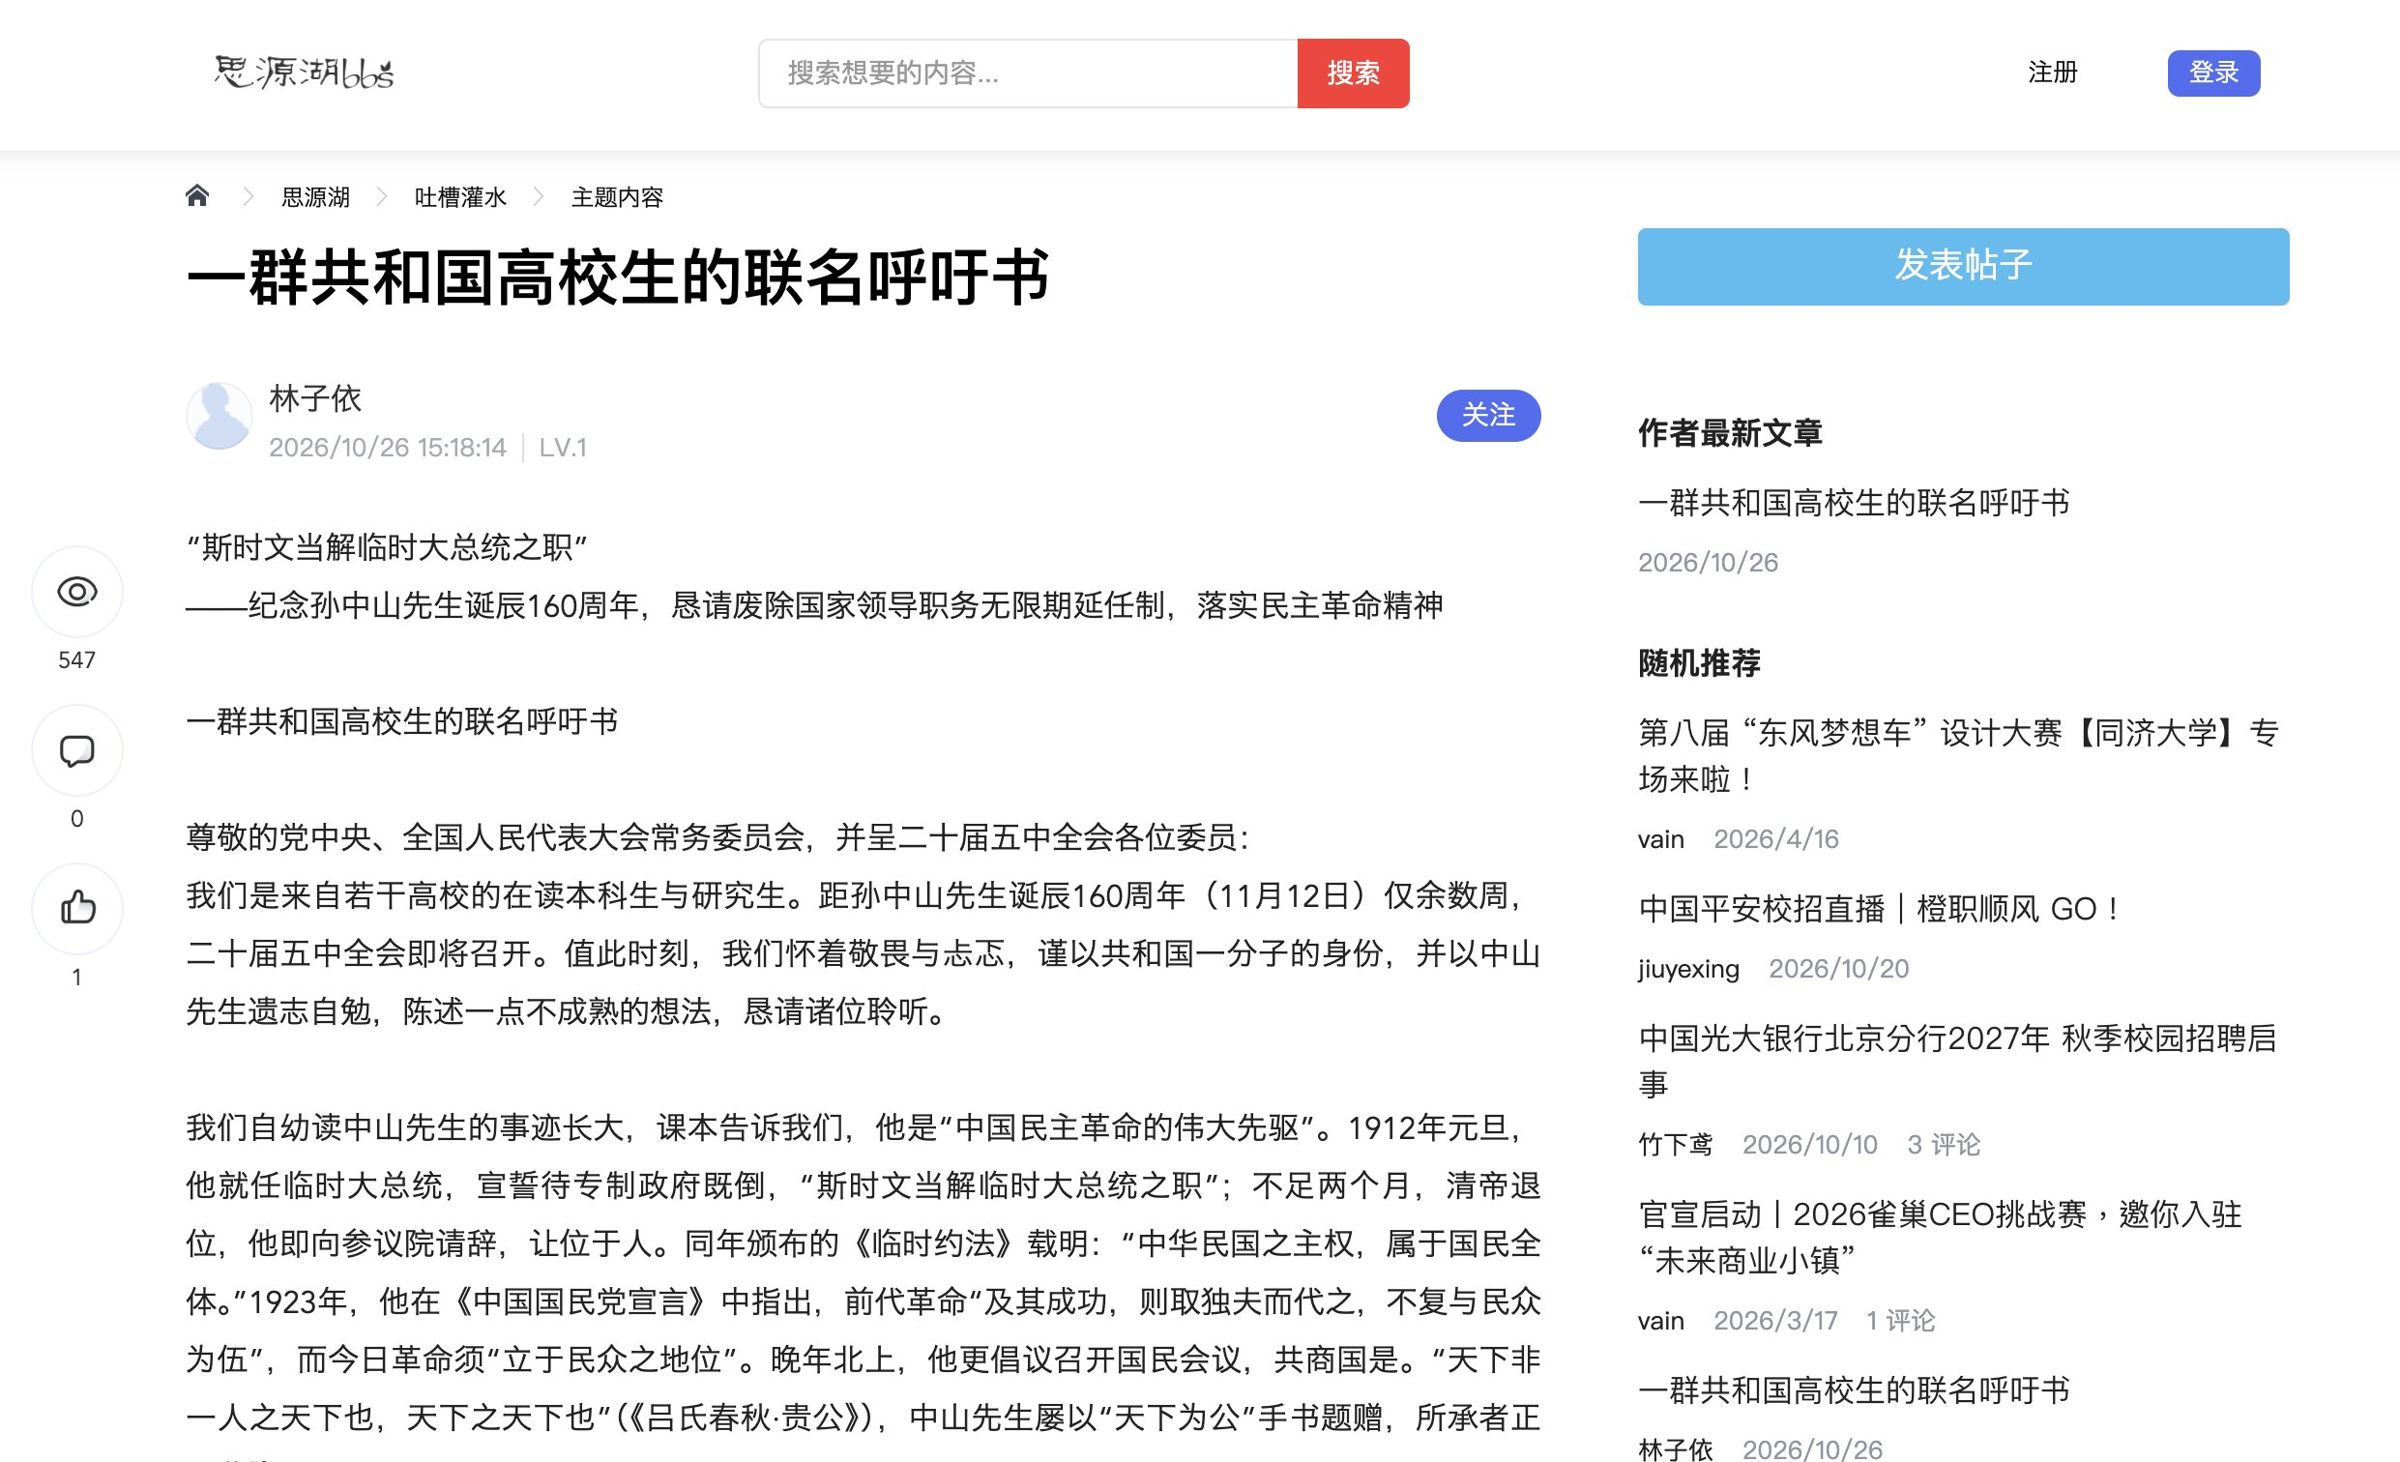
Task: Click post timestamp 2026/10/26 15:18:14
Action: (x=388, y=447)
